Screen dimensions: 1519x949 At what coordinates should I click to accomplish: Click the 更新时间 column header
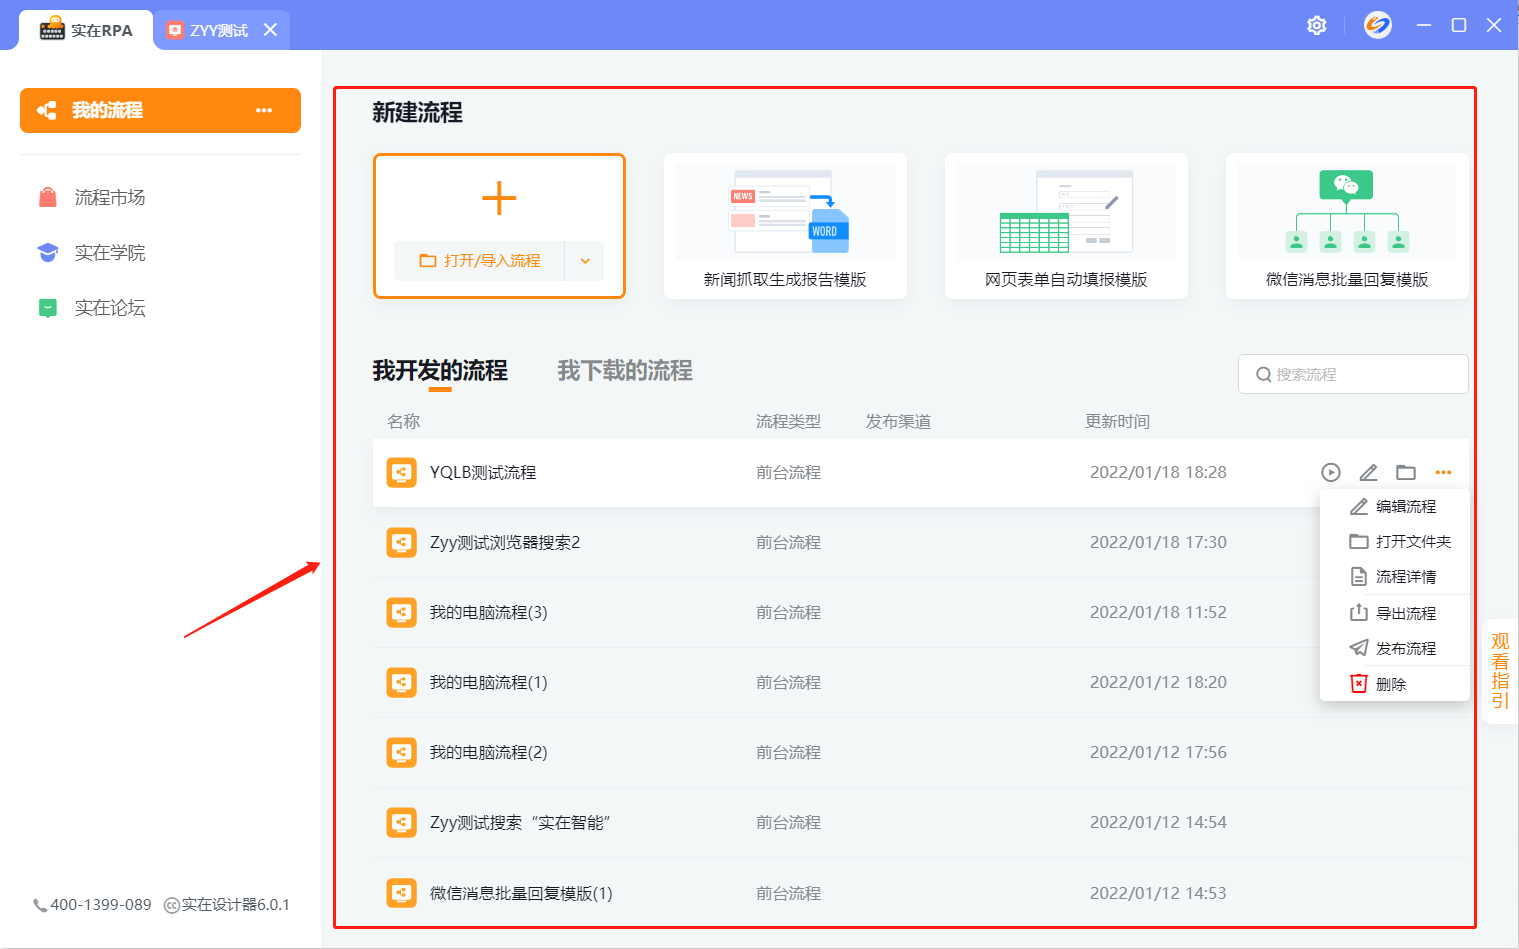point(1118,421)
